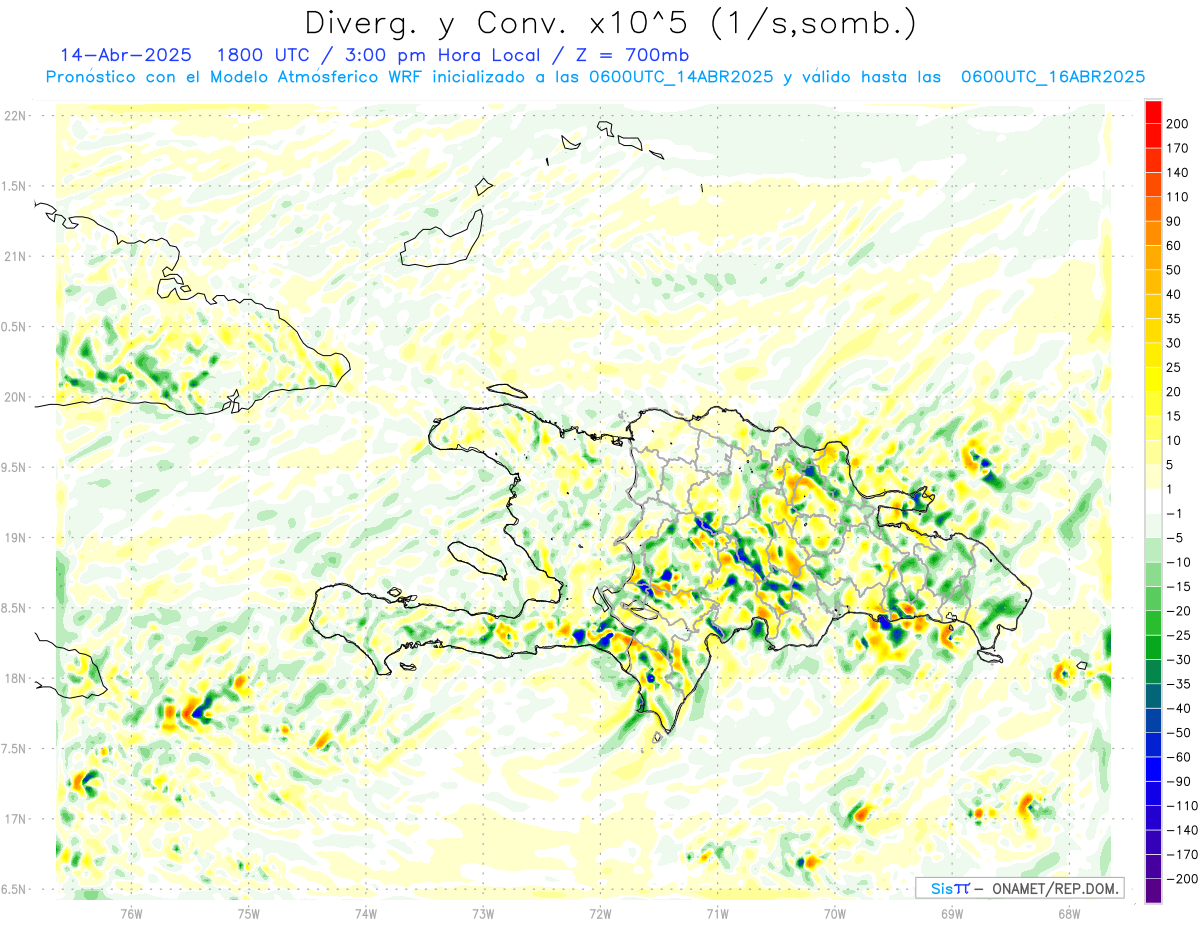Click the latitude label "1.5N"
The image size is (1200, 927).
point(14,186)
